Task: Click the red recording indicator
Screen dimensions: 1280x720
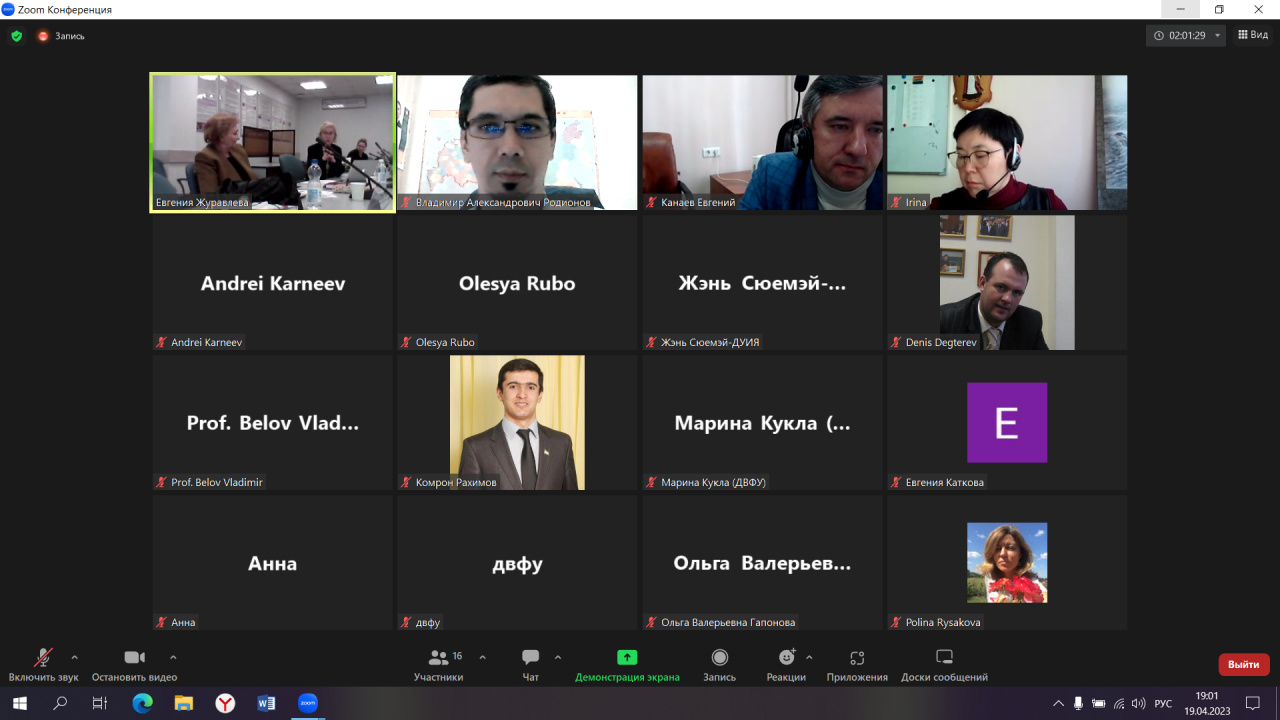Action: click(43, 36)
